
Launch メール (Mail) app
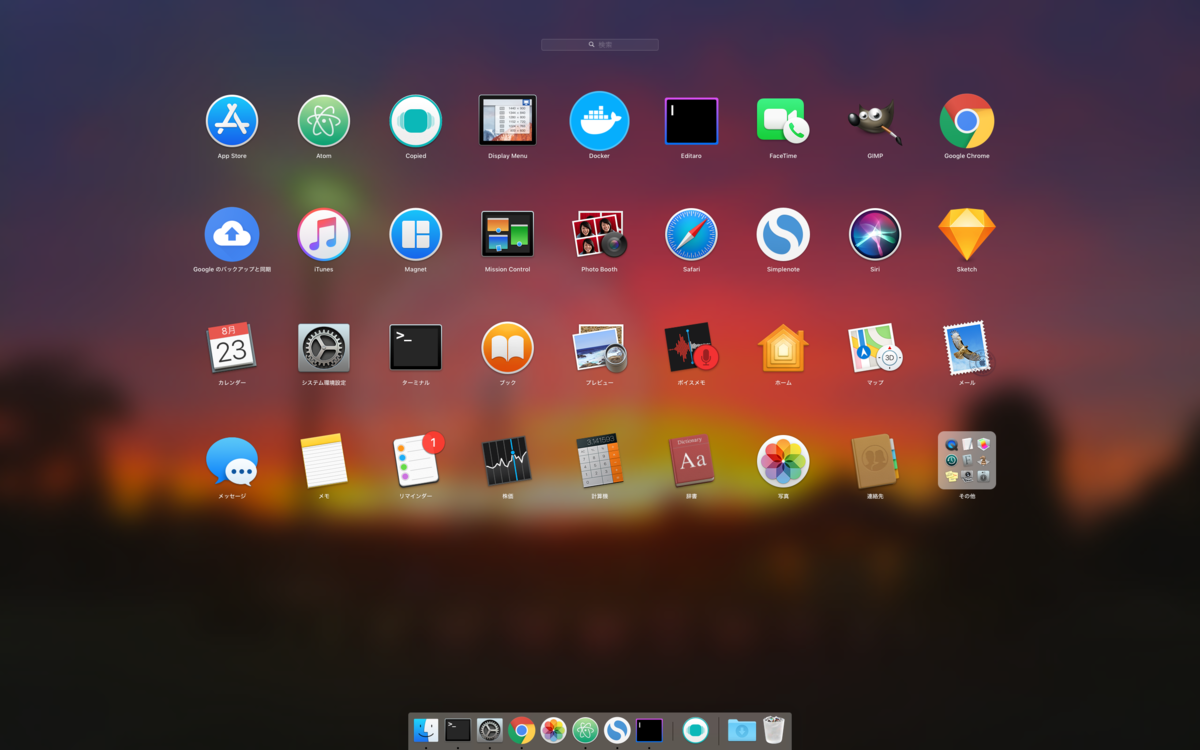(967, 348)
